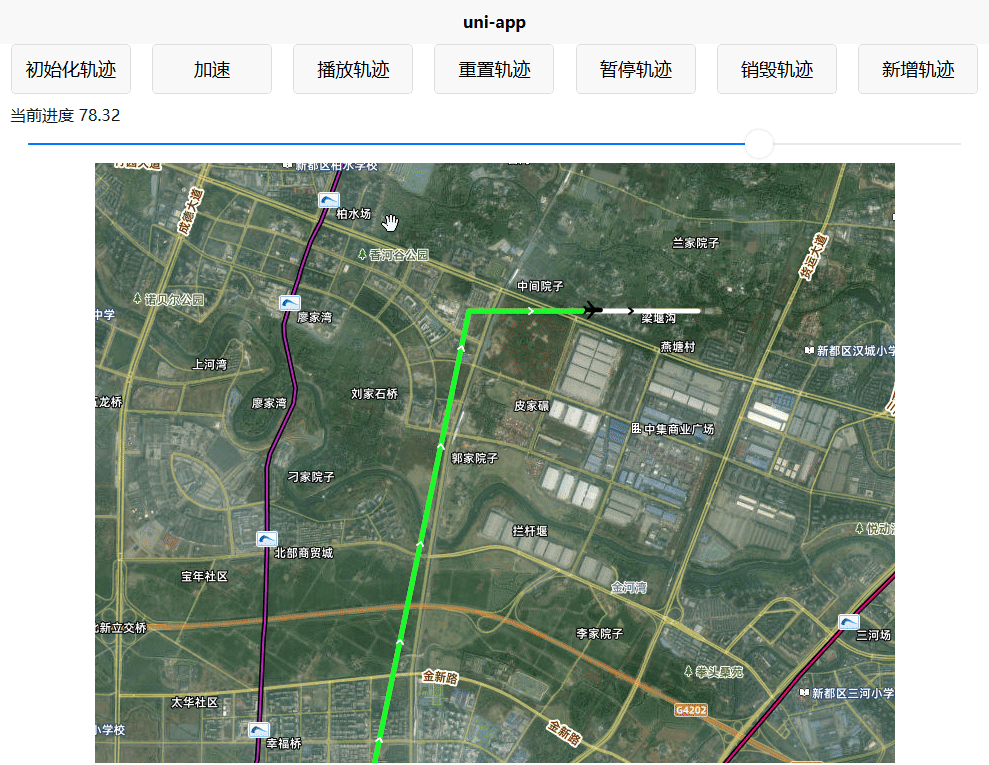989x765 pixels.
Task: Reset the track using 重置轨迹
Action: tap(493, 68)
